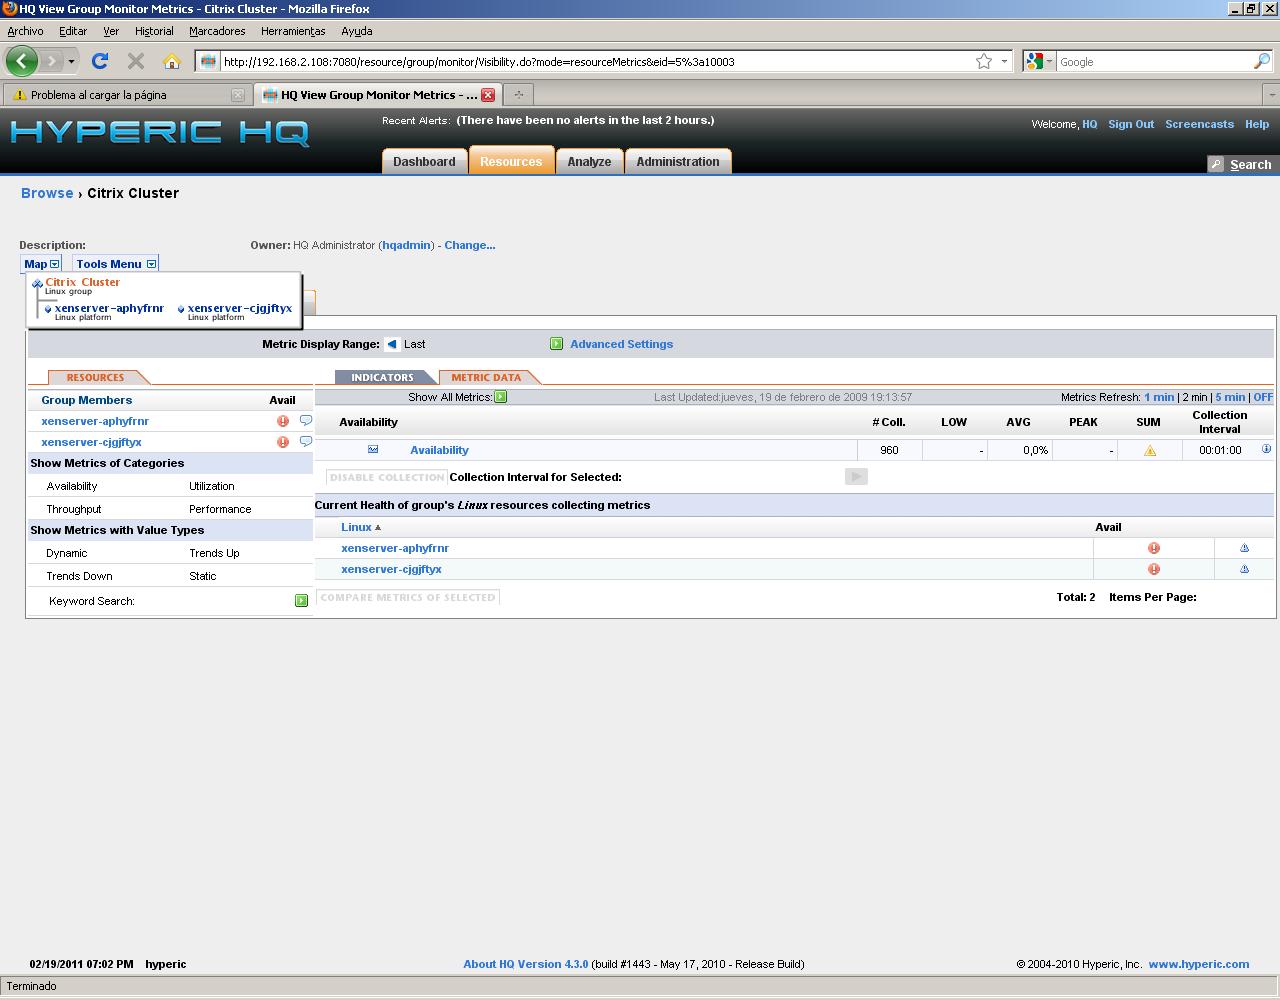The width and height of the screenshot is (1280, 1000).
Task: Reload the page with the refresh icon
Action: [99, 61]
